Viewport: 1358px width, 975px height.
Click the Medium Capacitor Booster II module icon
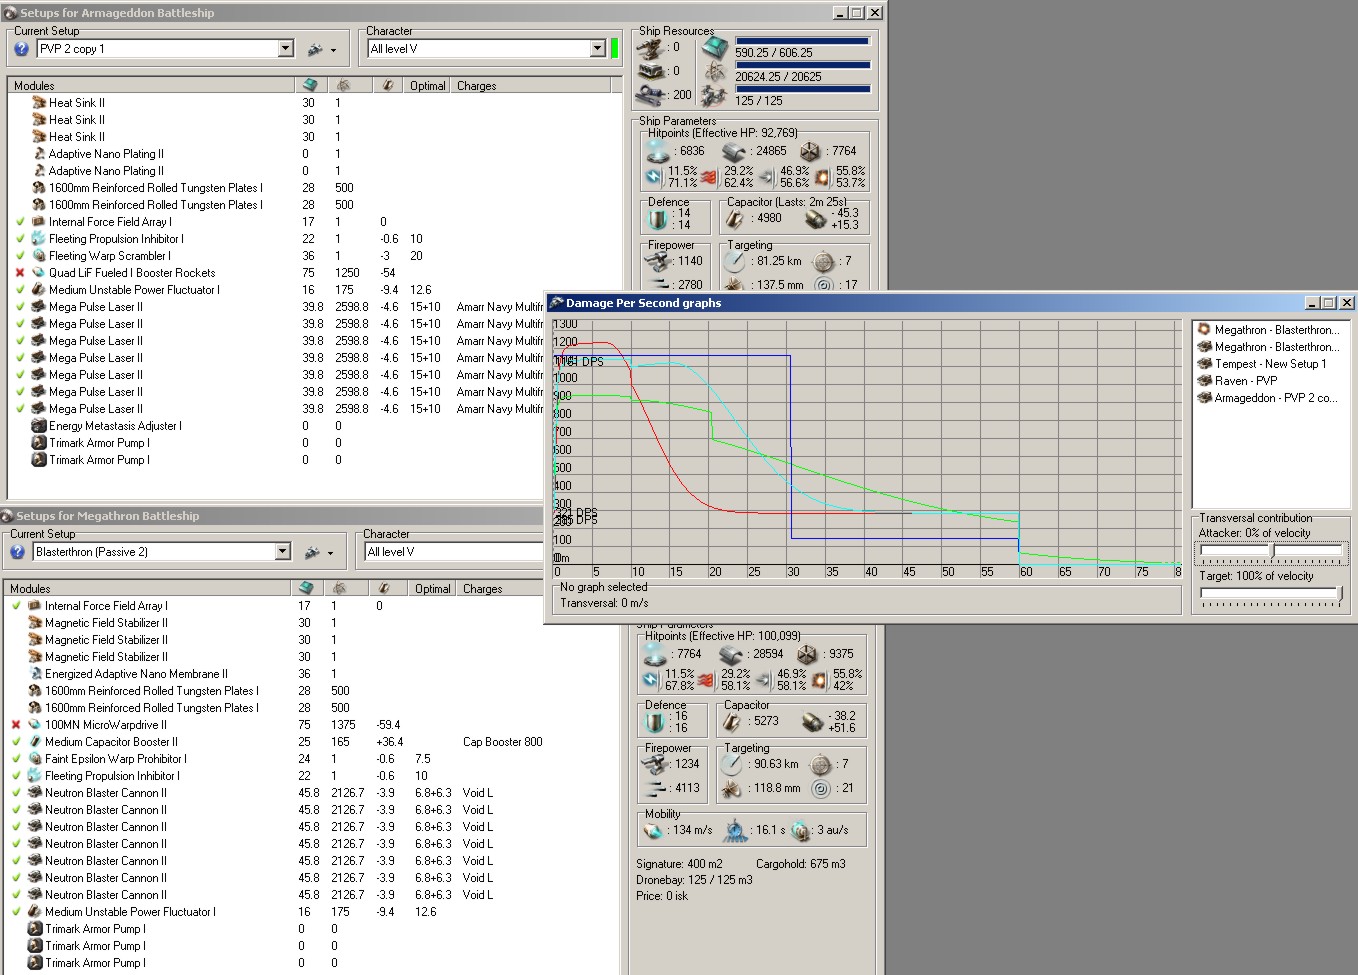coord(35,742)
